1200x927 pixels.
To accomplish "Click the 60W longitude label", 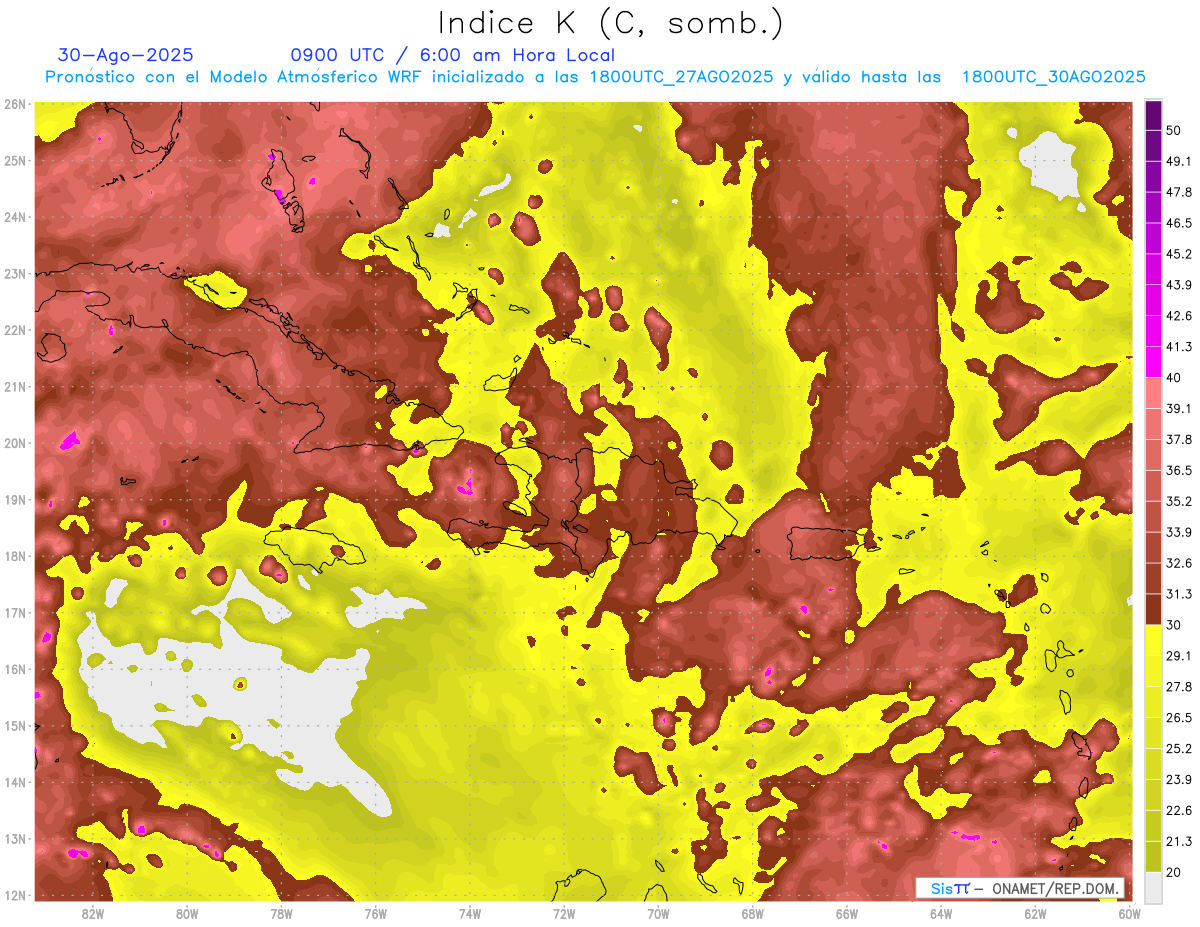I will (1130, 913).
